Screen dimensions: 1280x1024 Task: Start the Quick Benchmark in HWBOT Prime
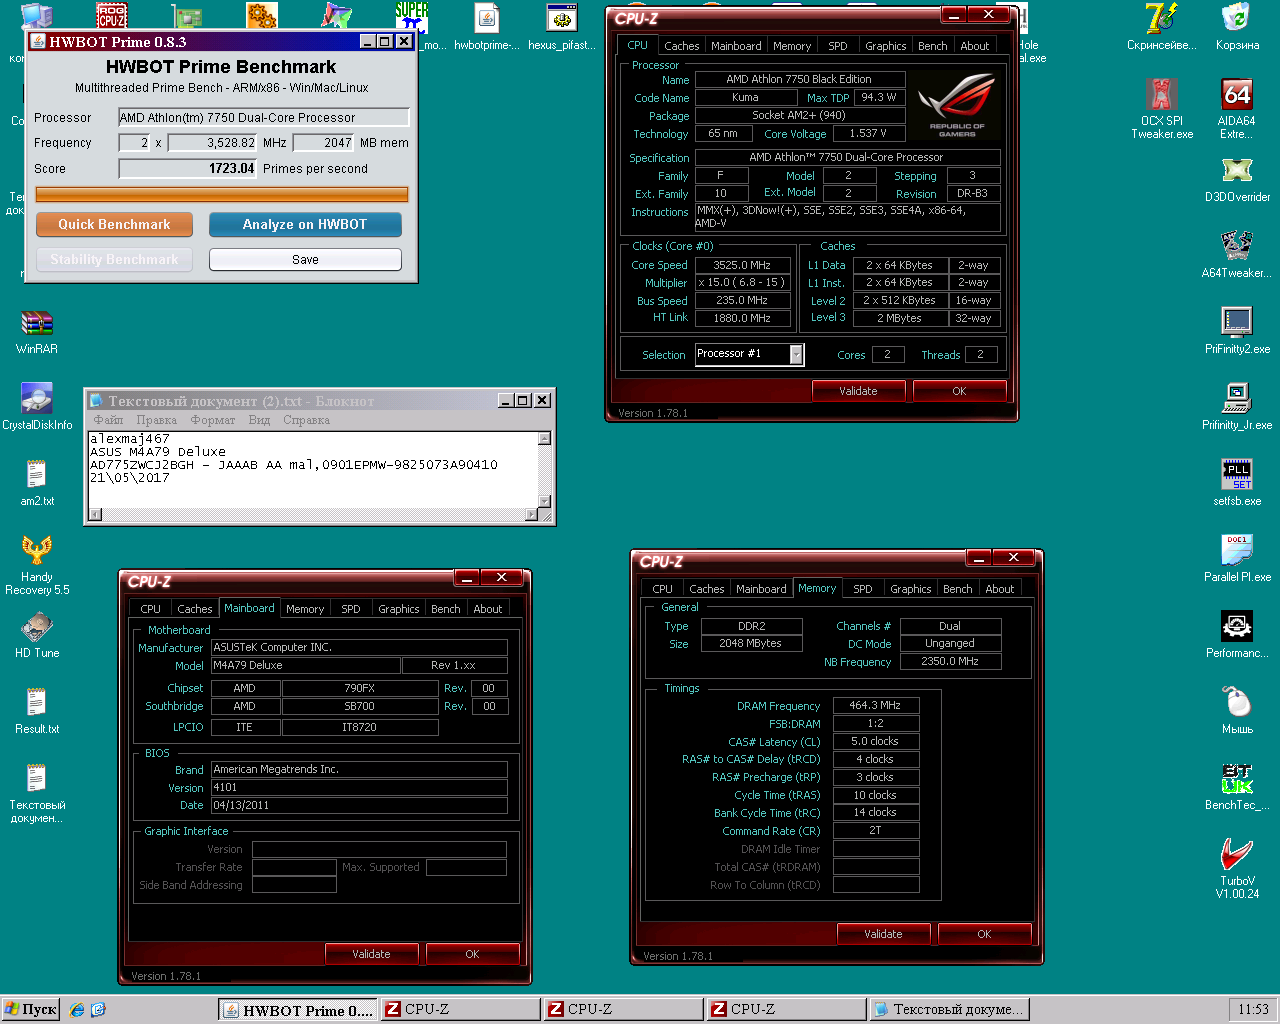click(114, 225)
